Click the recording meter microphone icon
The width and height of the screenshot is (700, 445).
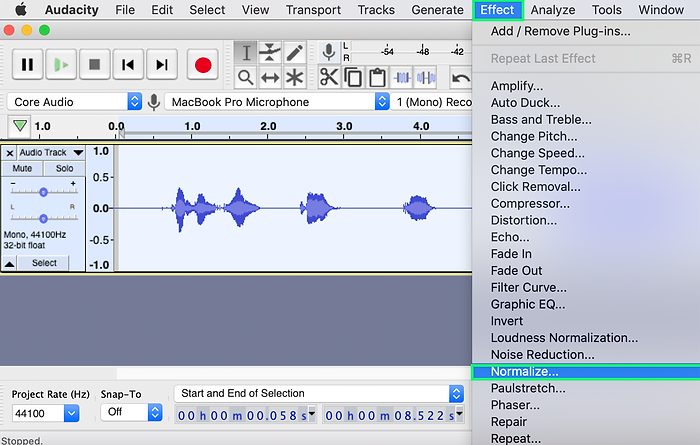pos(329,52)
